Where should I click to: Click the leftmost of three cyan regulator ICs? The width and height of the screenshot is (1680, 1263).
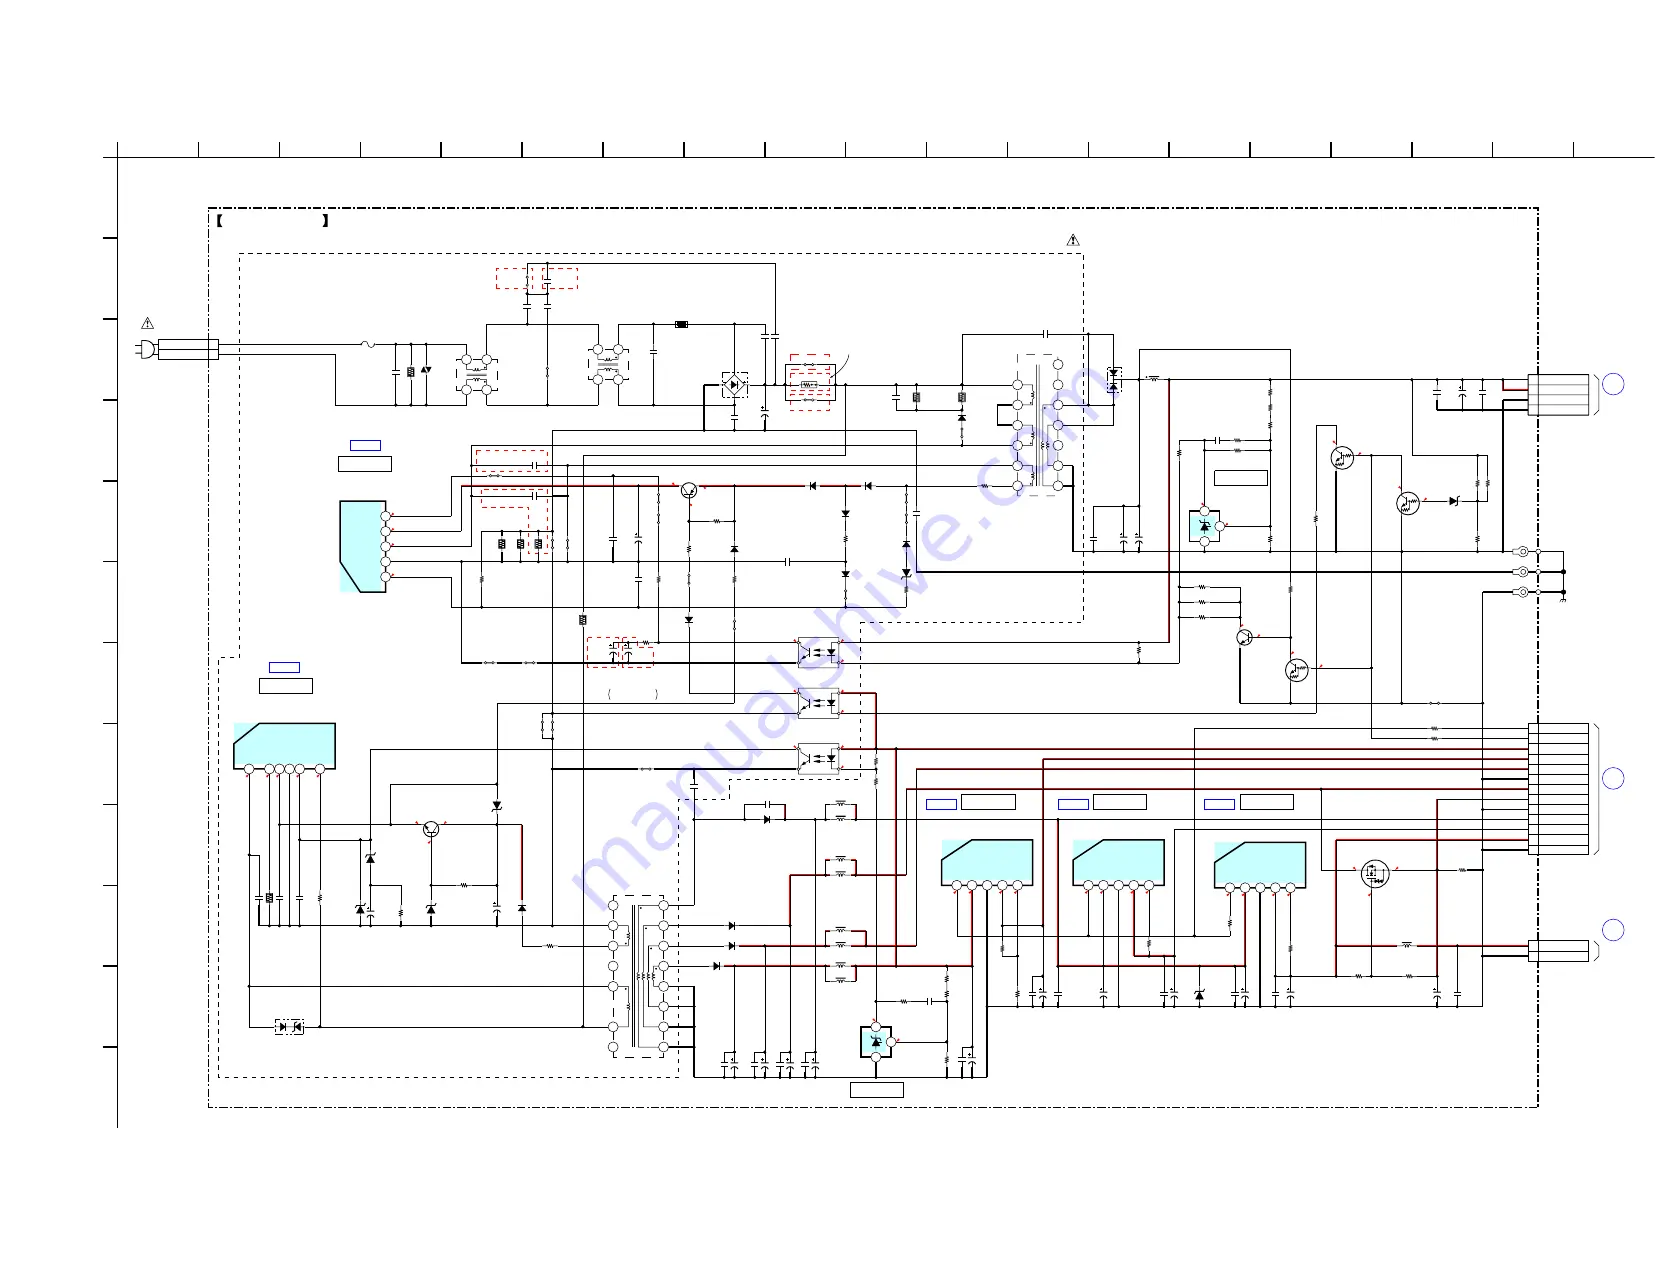(x=987, y=864)
